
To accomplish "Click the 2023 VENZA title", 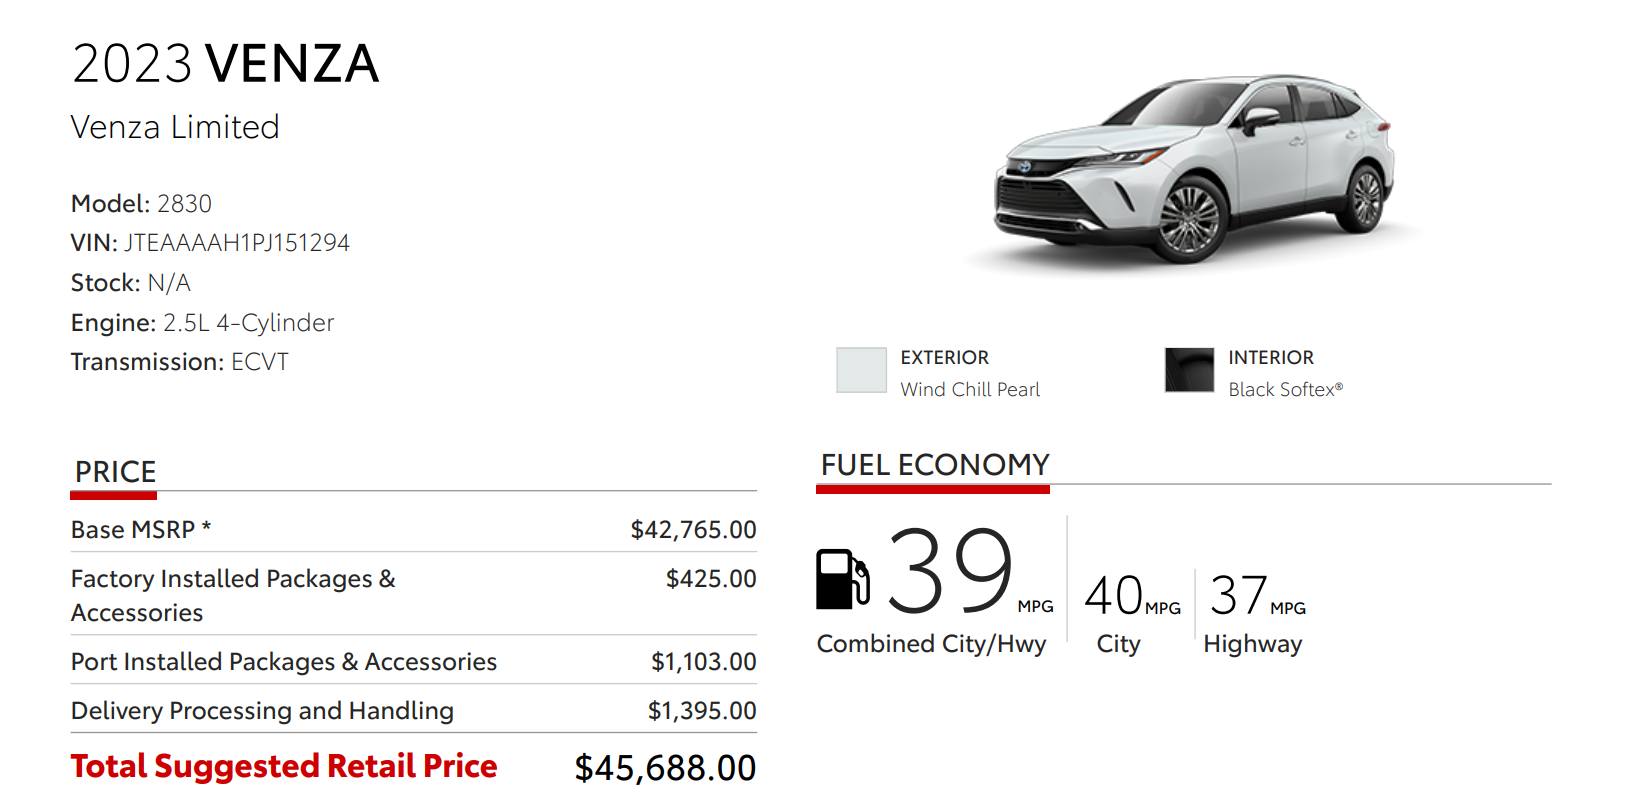I will [225, 64].
